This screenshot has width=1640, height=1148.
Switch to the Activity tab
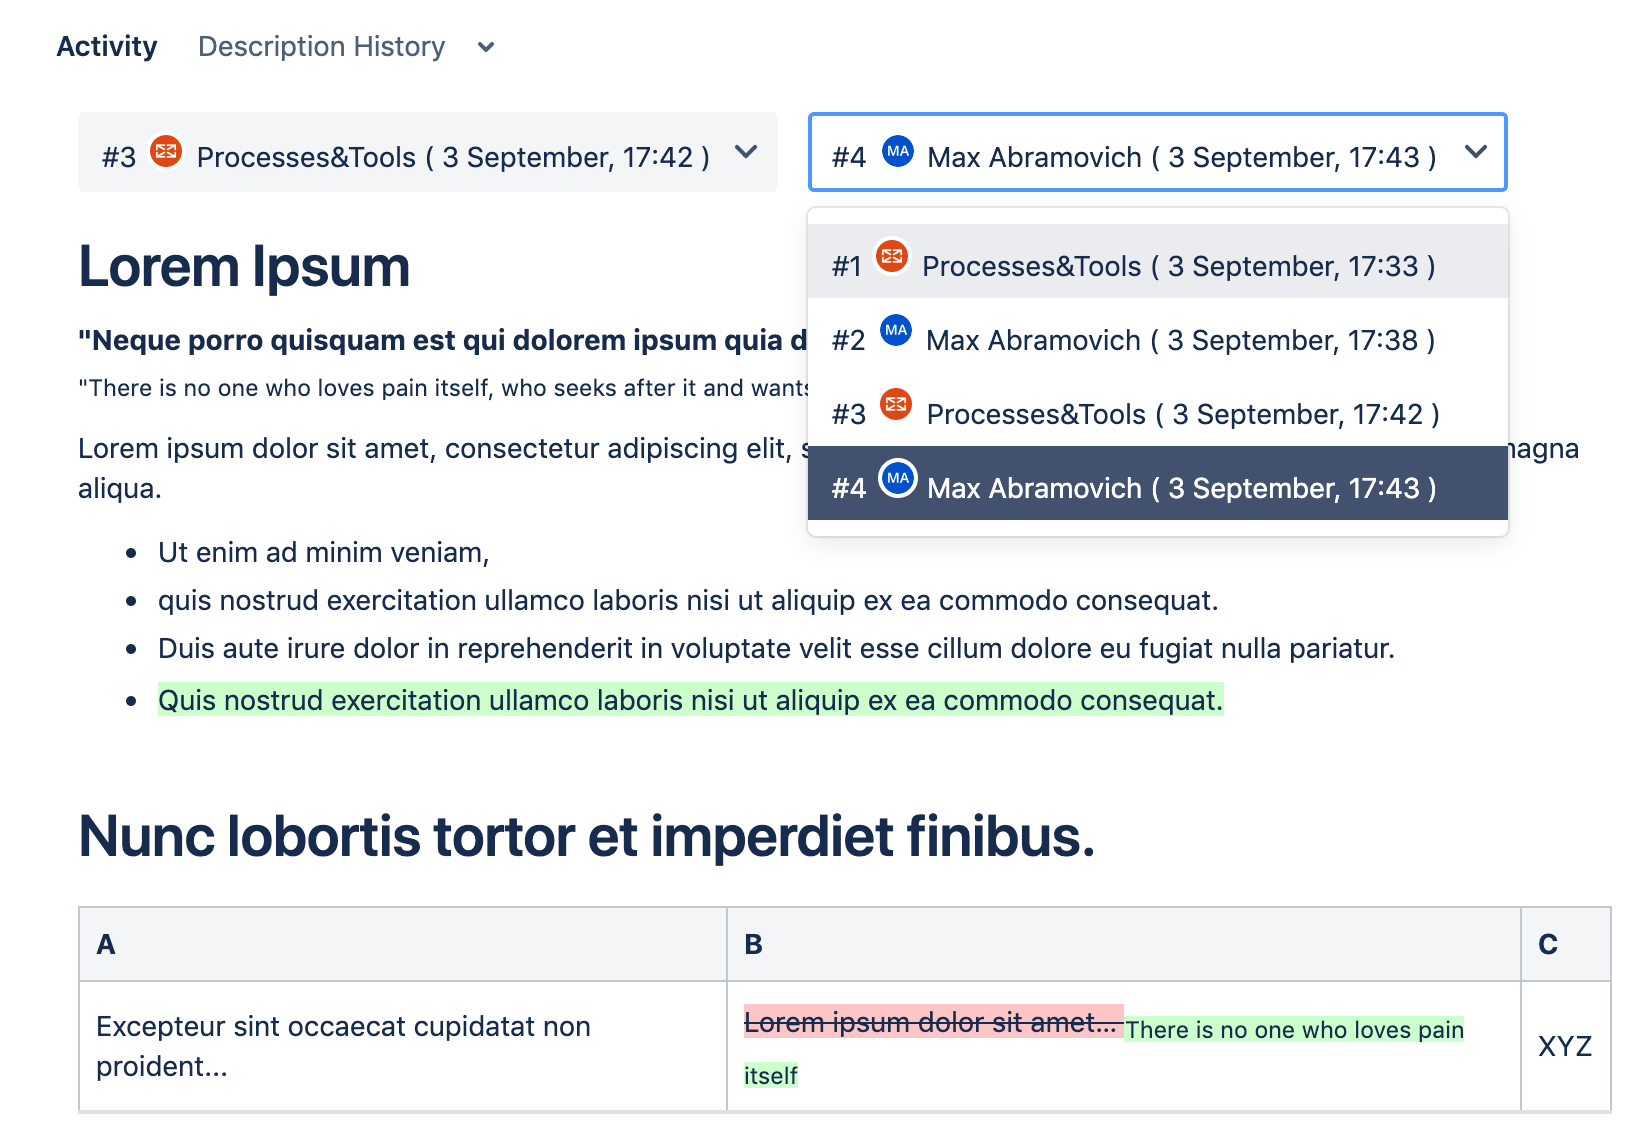click(x=107, y=47)
